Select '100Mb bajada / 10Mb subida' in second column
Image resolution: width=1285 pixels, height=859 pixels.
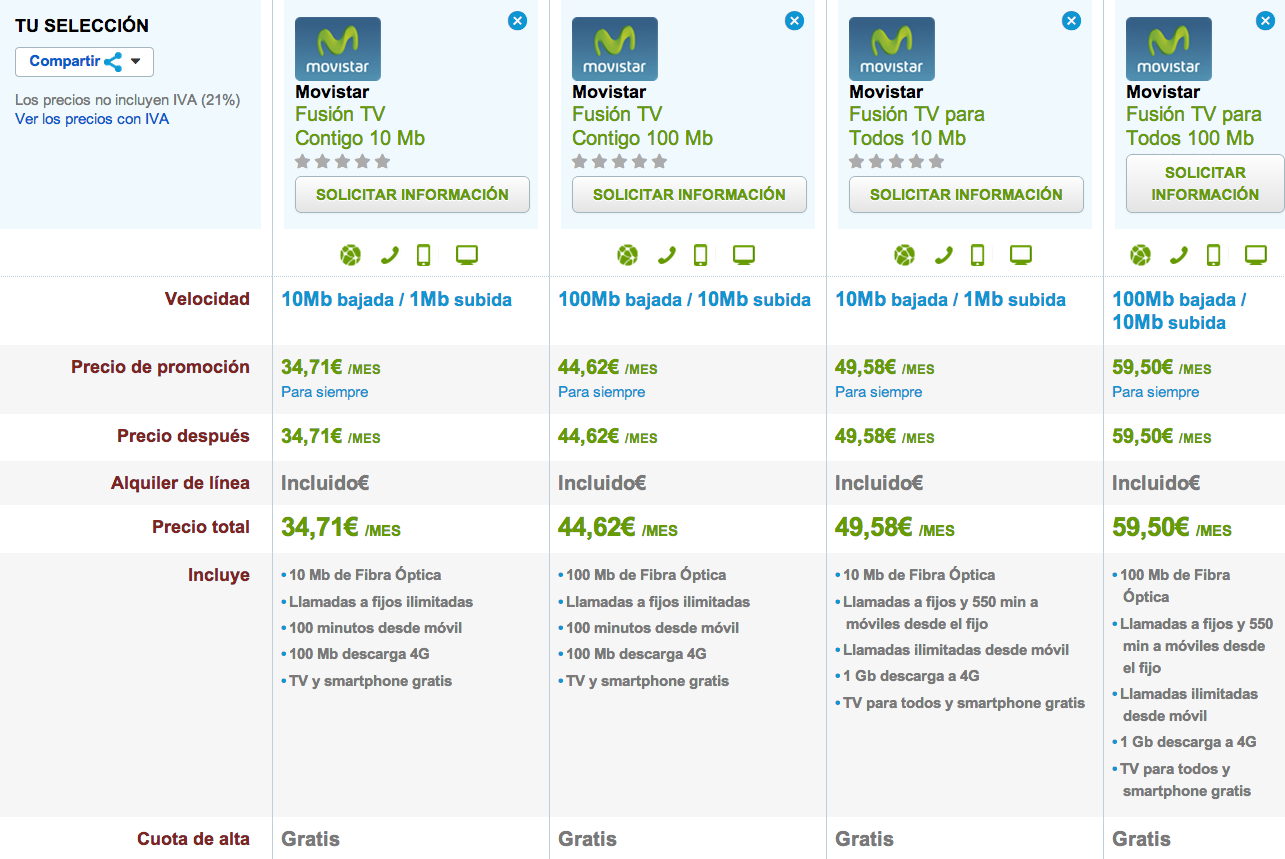tap(684, 299)
